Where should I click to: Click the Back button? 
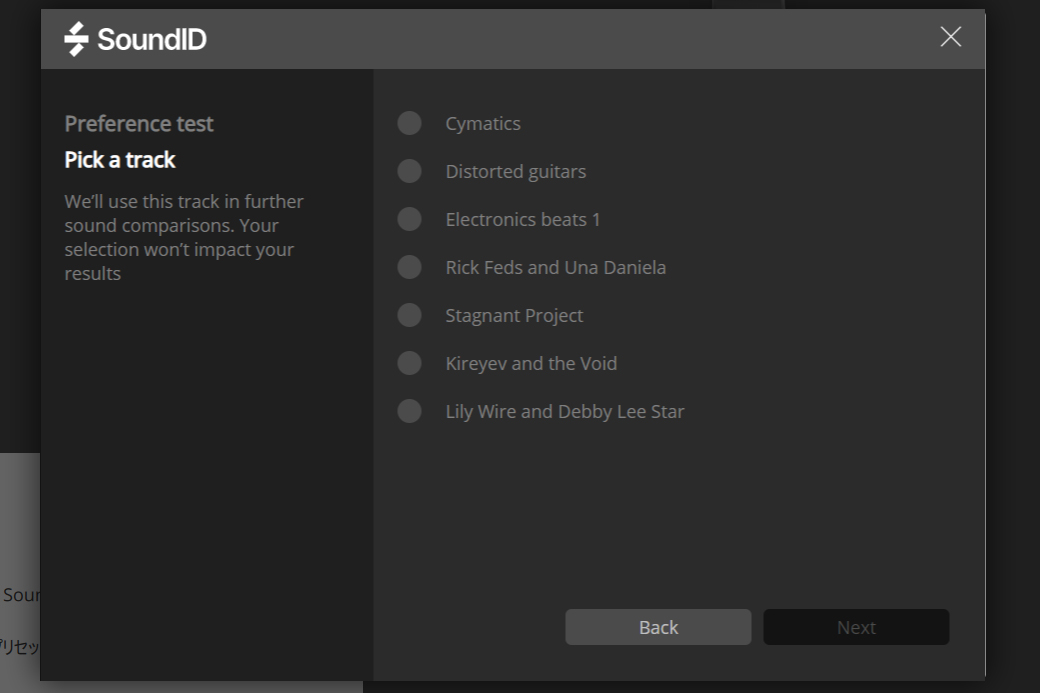pos(658,627)
